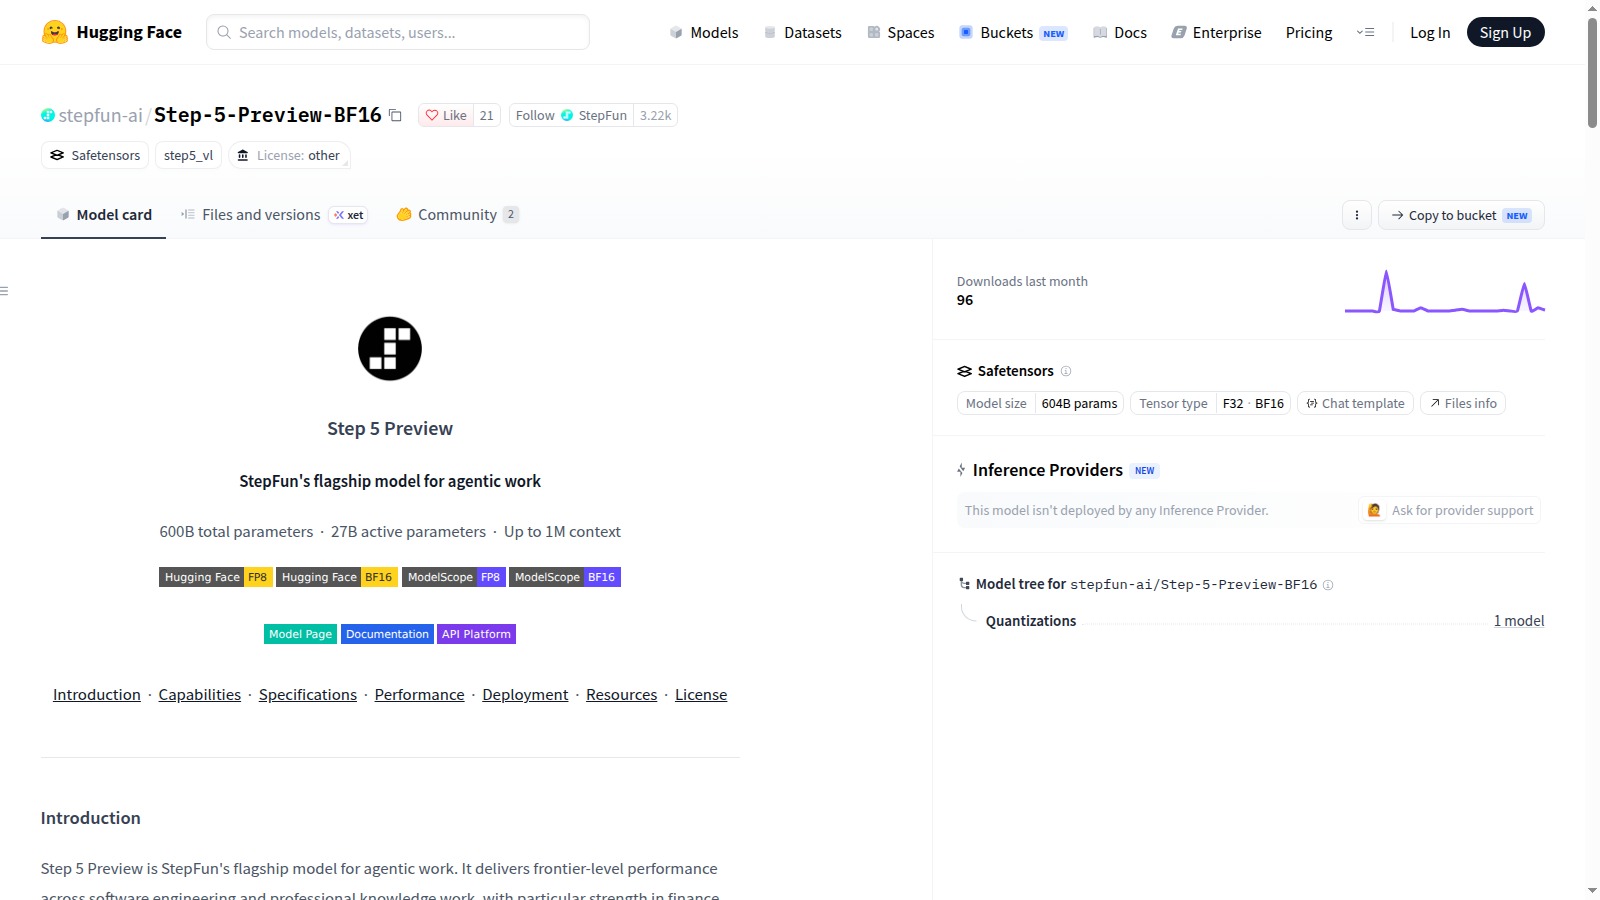Click the Hugging Face FP8 badge

click(216, 577)
